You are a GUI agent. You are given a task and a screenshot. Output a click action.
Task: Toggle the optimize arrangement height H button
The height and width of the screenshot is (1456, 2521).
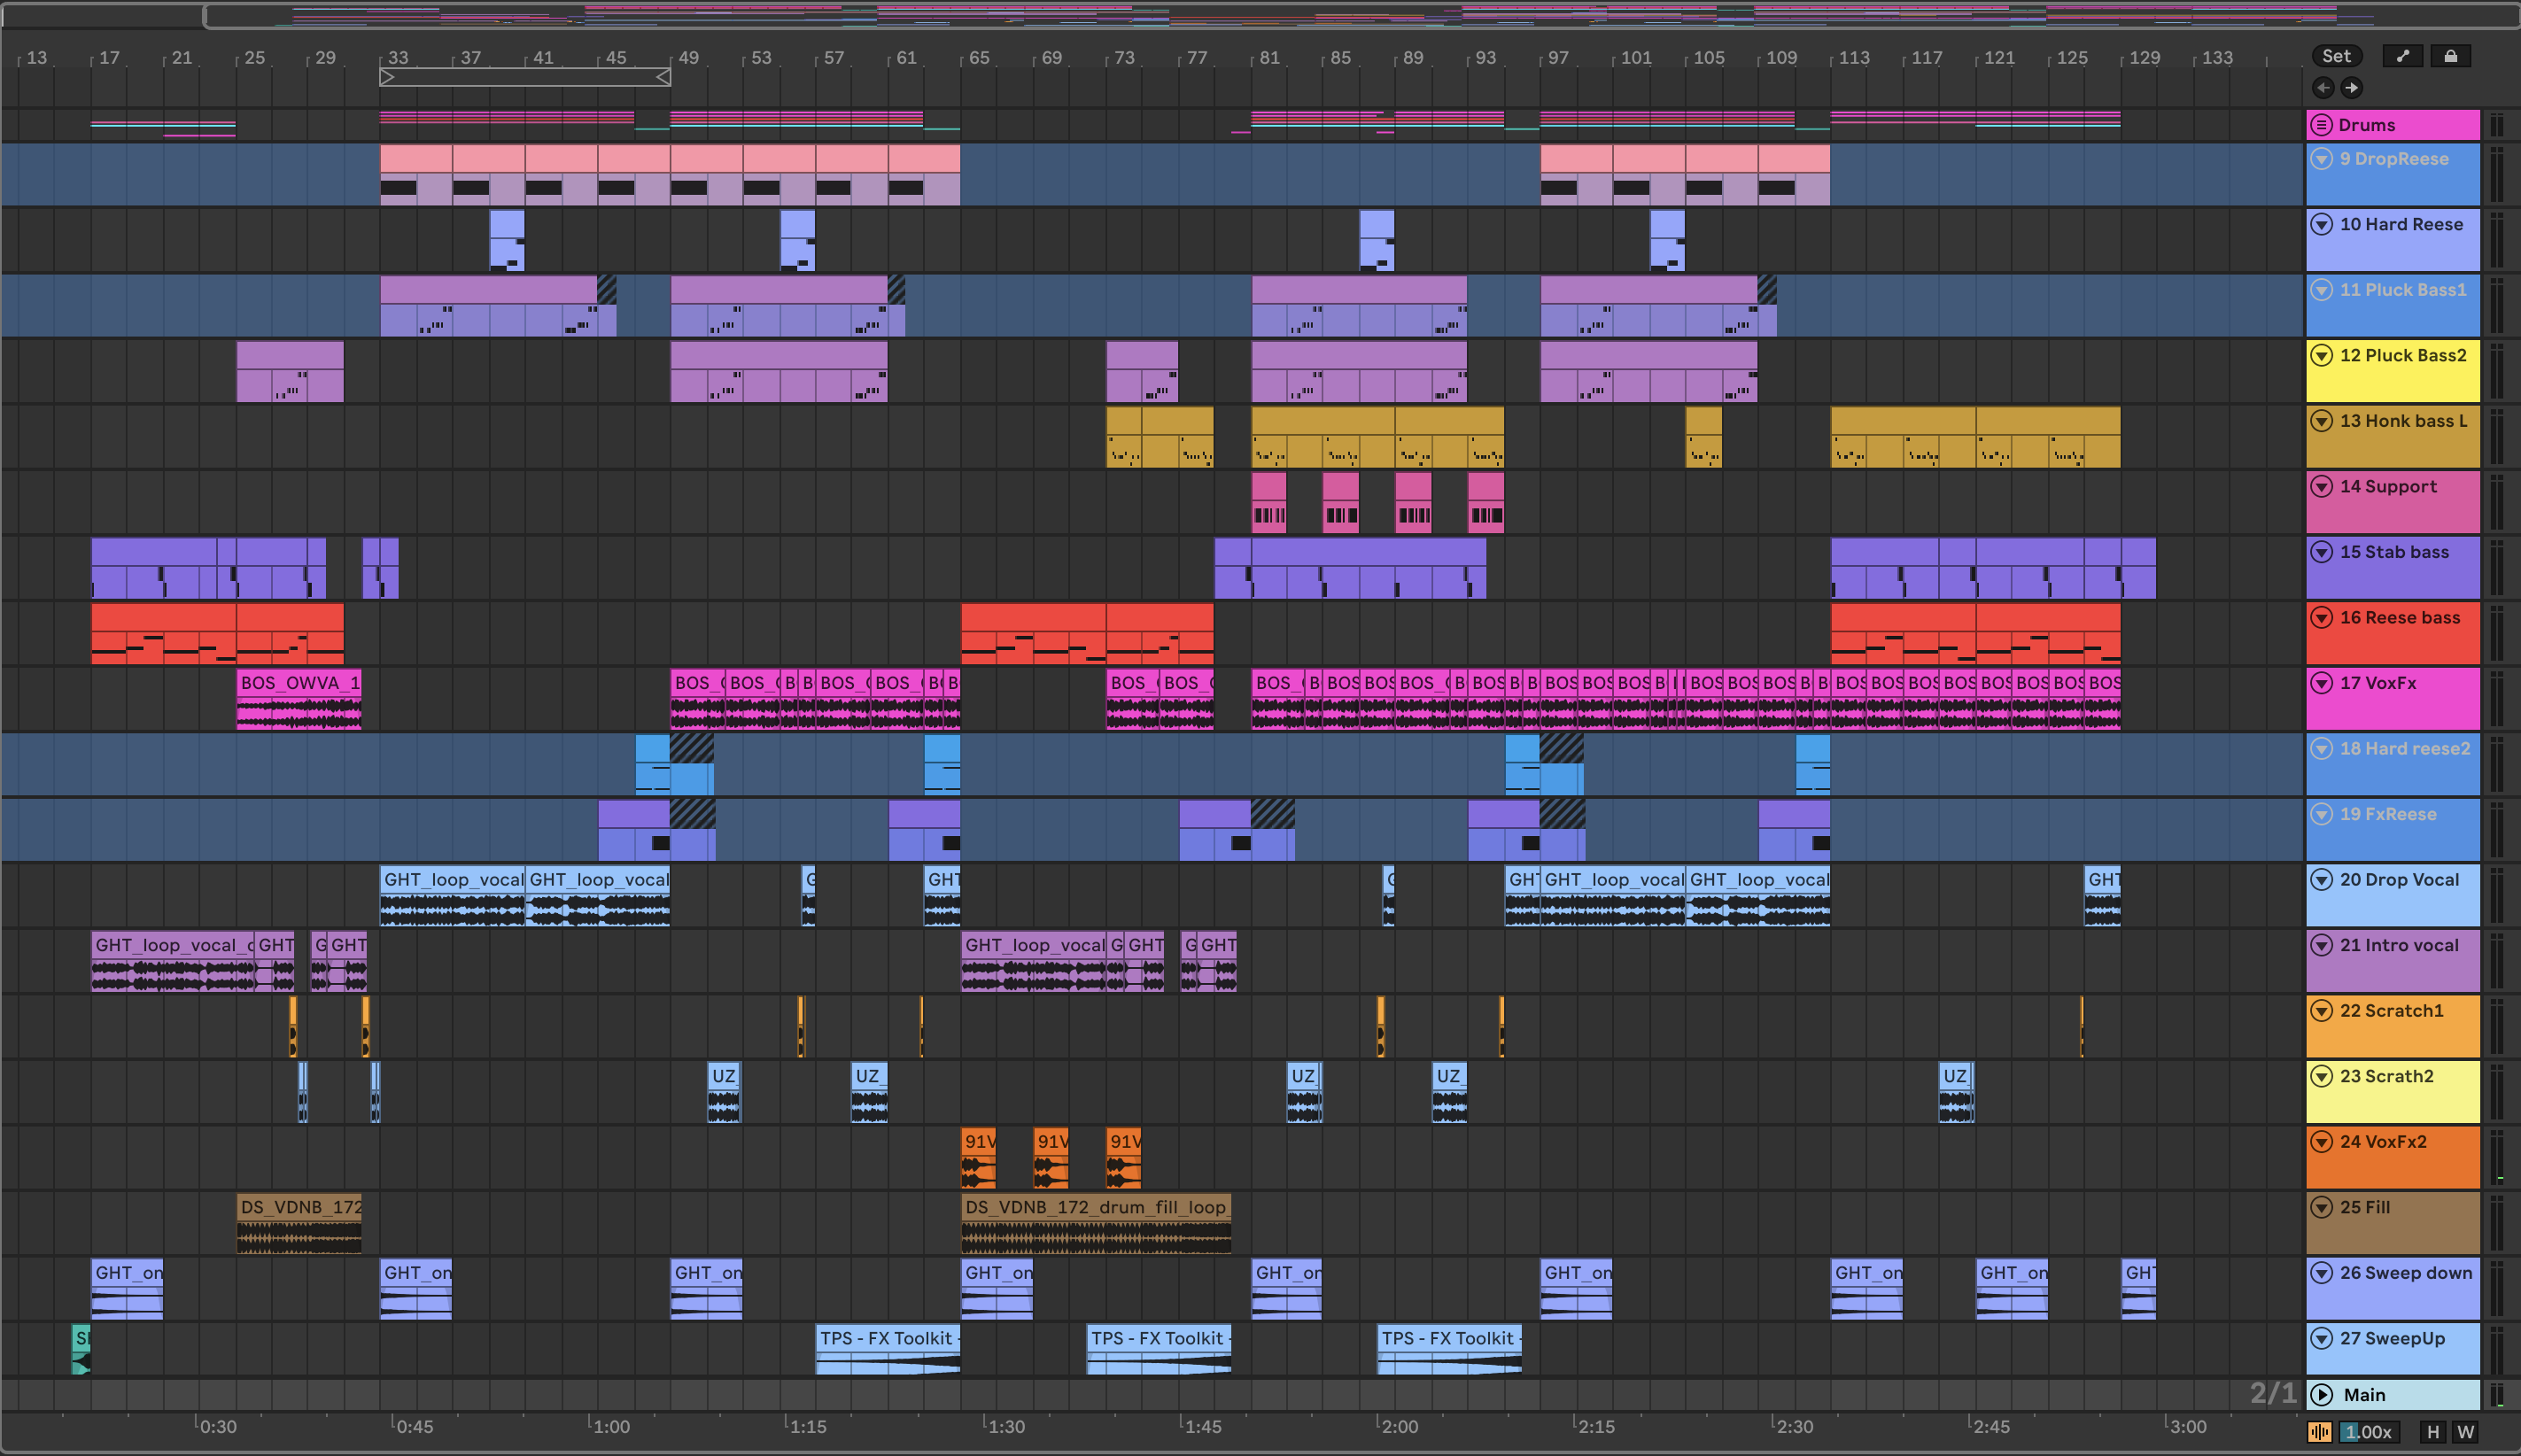point(2433,1432)
